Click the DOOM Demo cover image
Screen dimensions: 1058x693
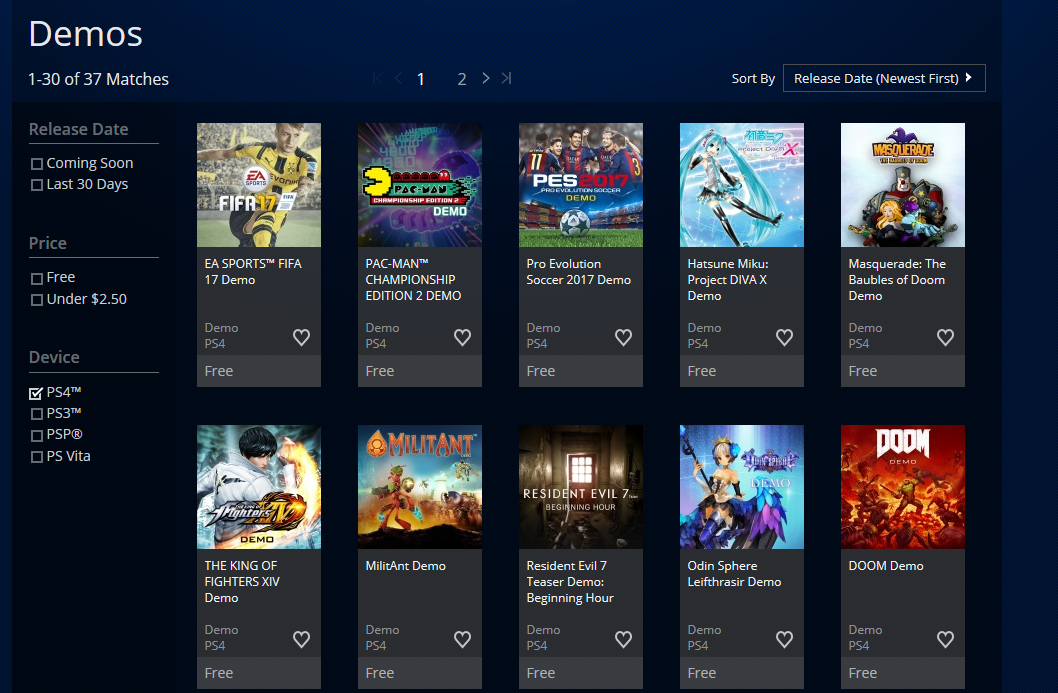(903, 487)
